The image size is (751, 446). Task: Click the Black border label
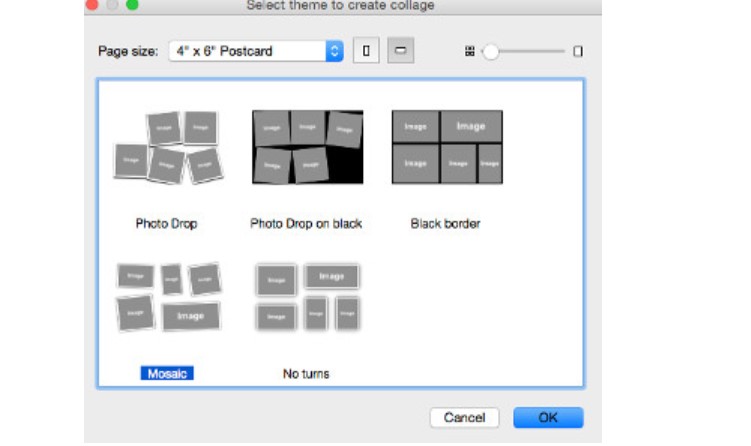[x=445, y=224]
